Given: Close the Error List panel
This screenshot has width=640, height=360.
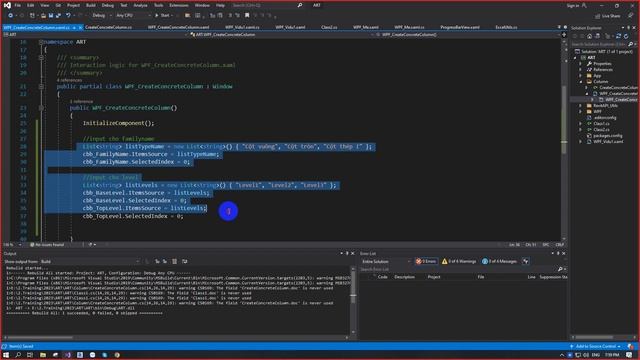Looking at the screenshot, I should pyautogui.click(x=564, y=254).
